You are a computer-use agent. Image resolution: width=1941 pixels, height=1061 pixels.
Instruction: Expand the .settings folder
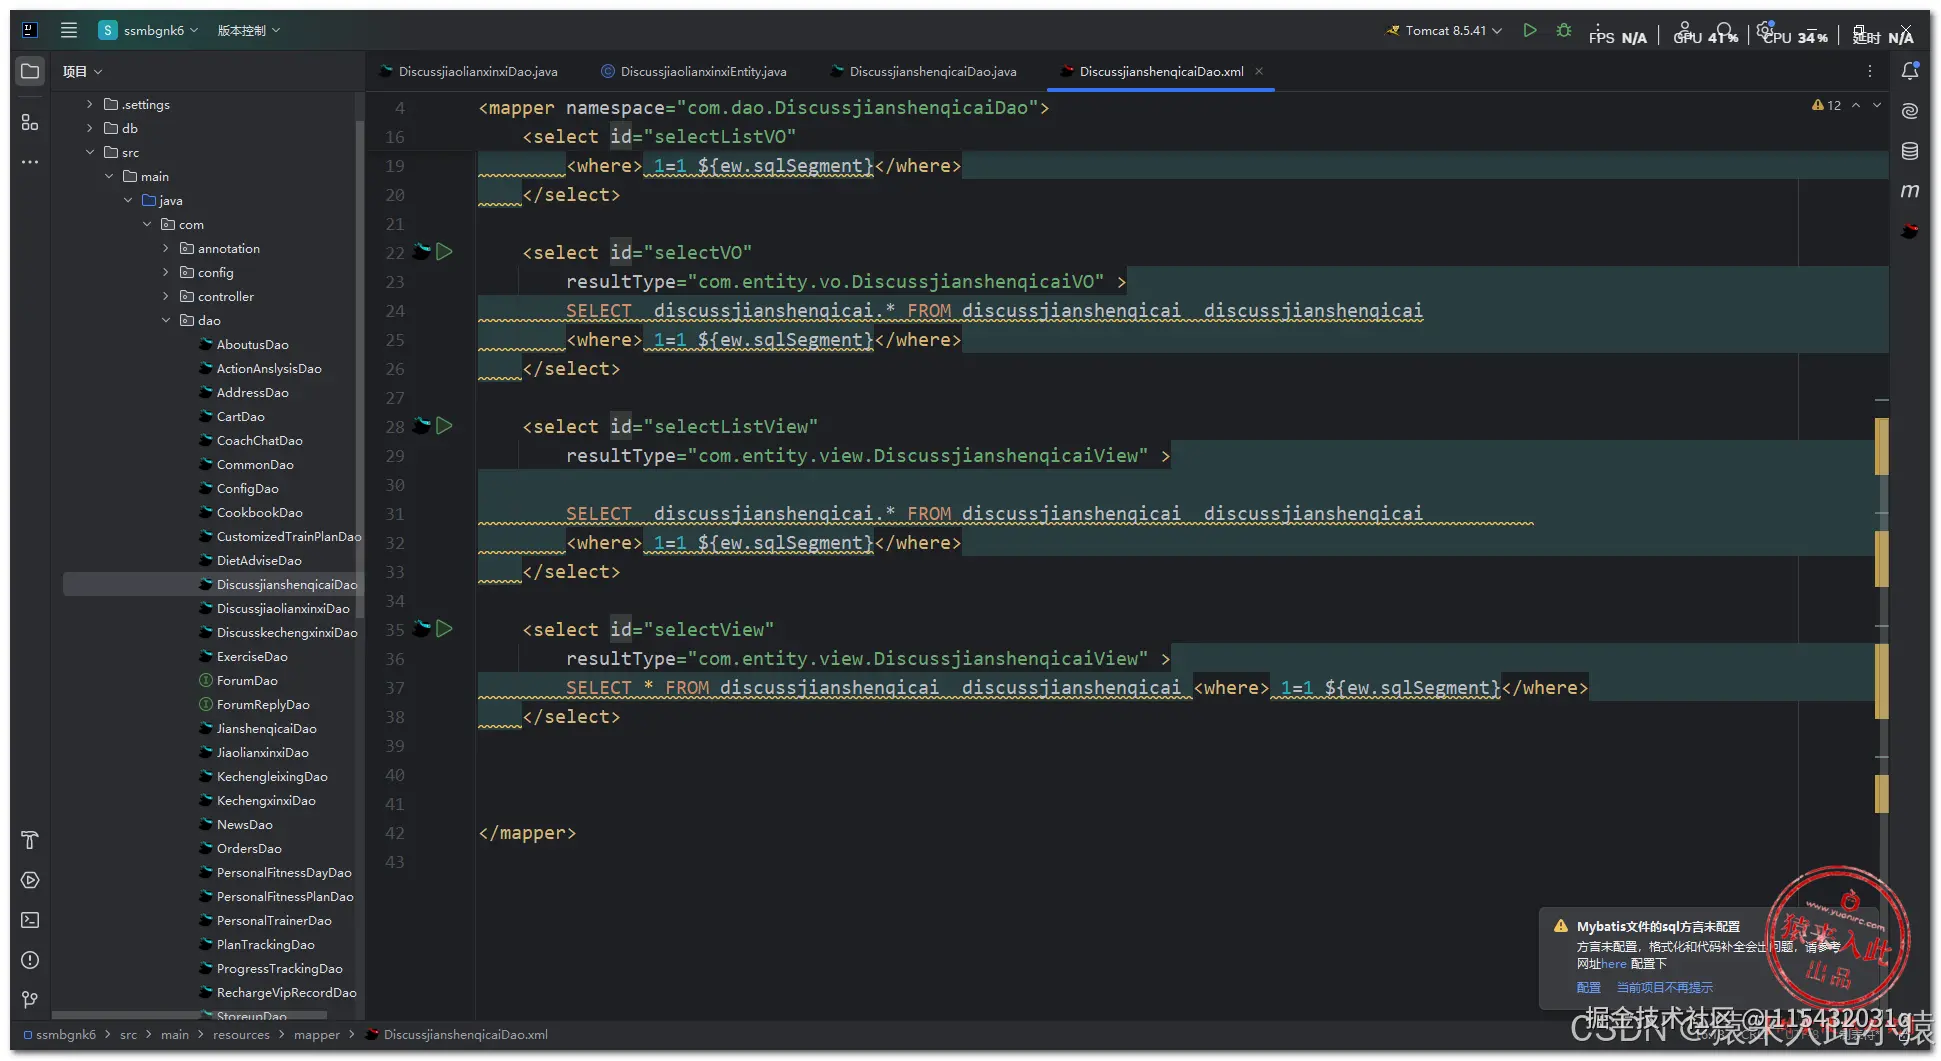click(x=90, y=104)
